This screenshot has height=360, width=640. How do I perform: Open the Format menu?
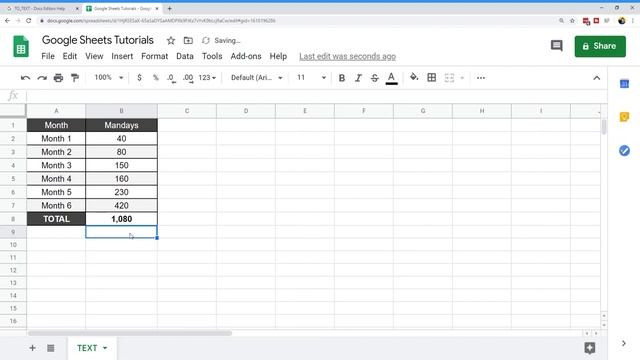click(155, 56)
